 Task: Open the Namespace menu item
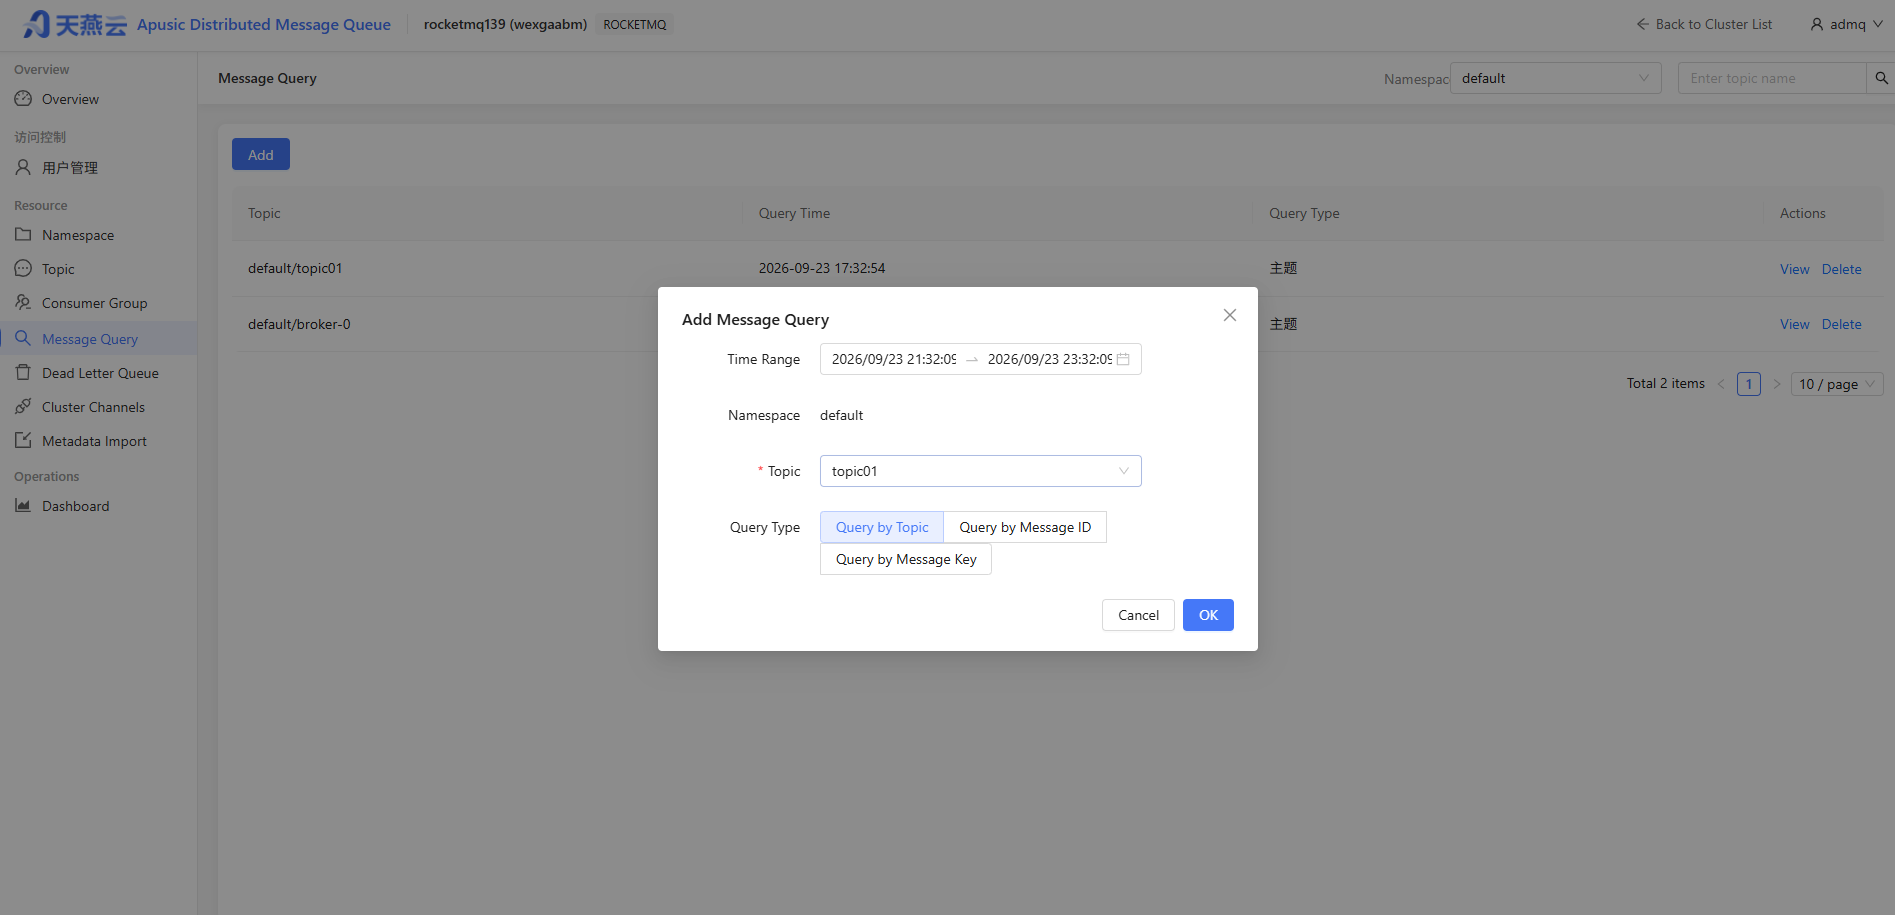[98, 235]
